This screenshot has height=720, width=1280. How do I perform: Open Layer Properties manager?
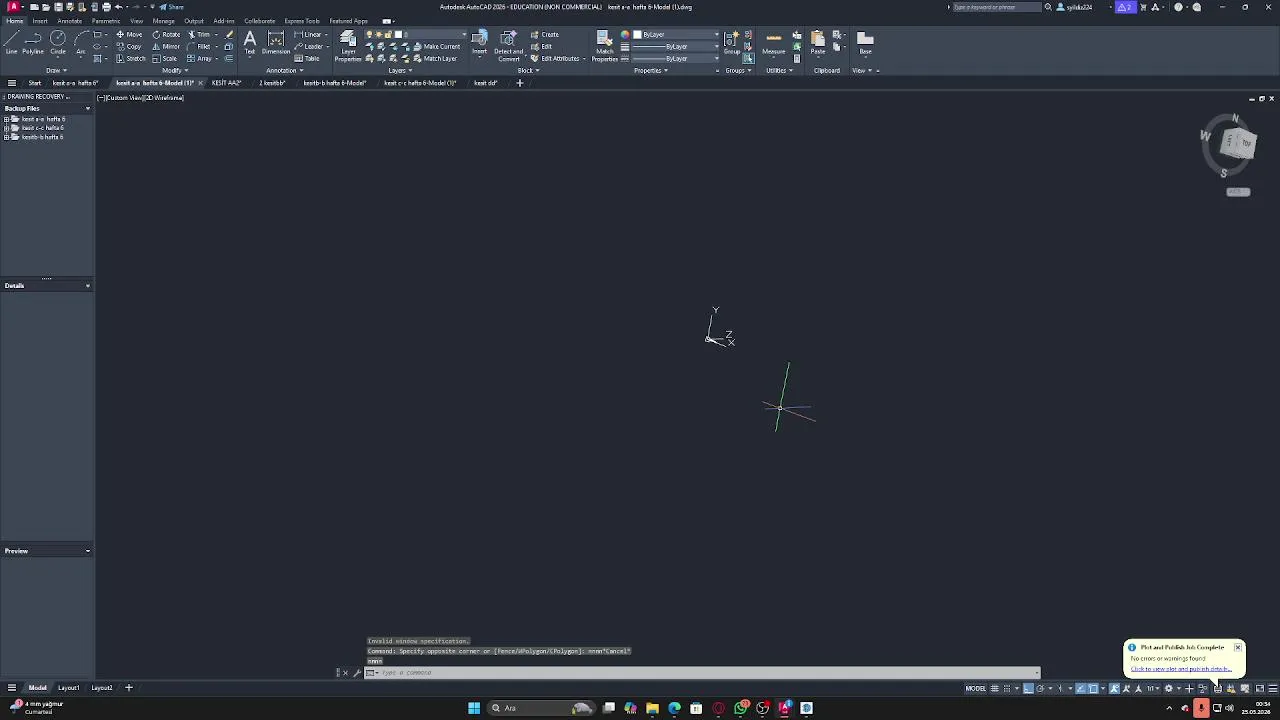coord(348,46)
